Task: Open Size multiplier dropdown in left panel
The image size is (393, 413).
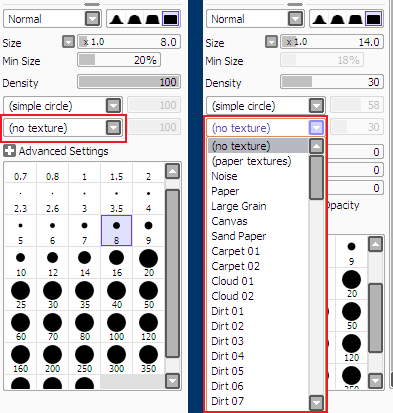Action: 68,42
